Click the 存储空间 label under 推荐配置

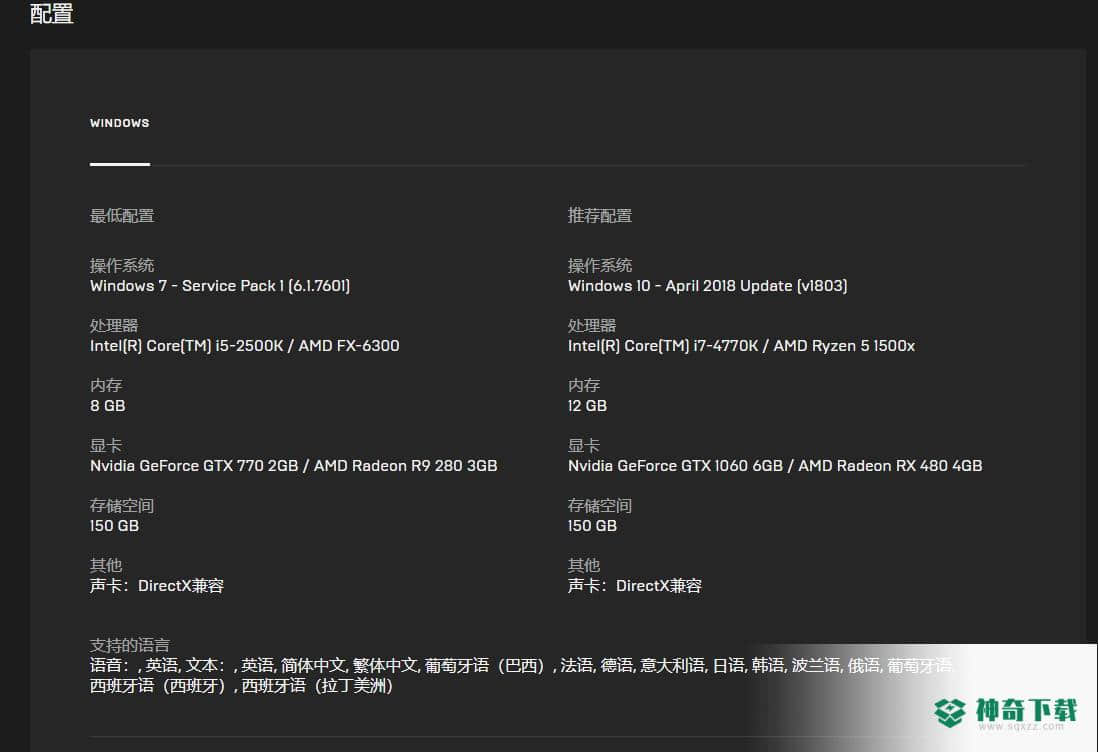[600, 506]
